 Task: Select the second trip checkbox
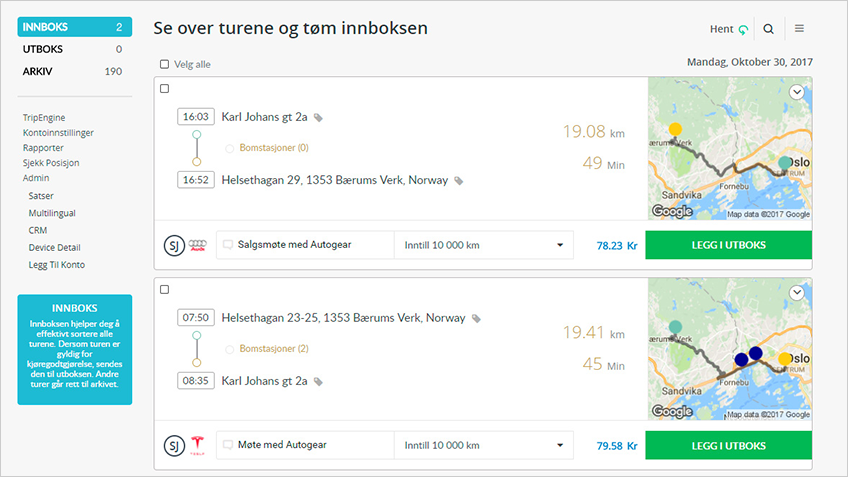164,289
